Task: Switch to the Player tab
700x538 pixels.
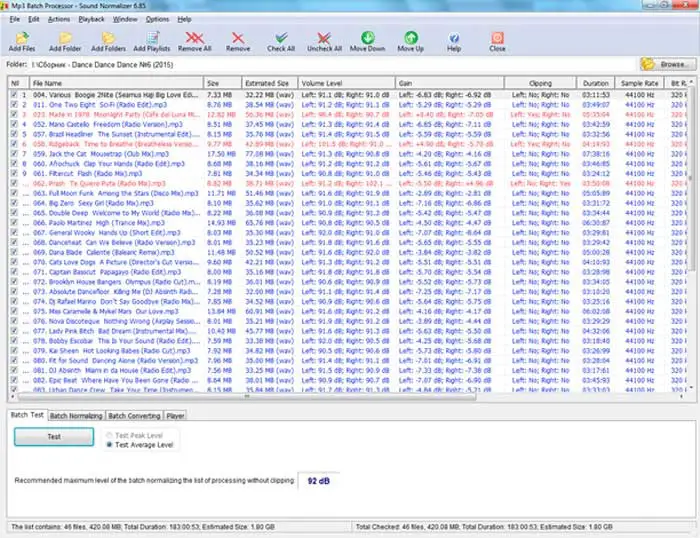Action: (x=175, y=416)
